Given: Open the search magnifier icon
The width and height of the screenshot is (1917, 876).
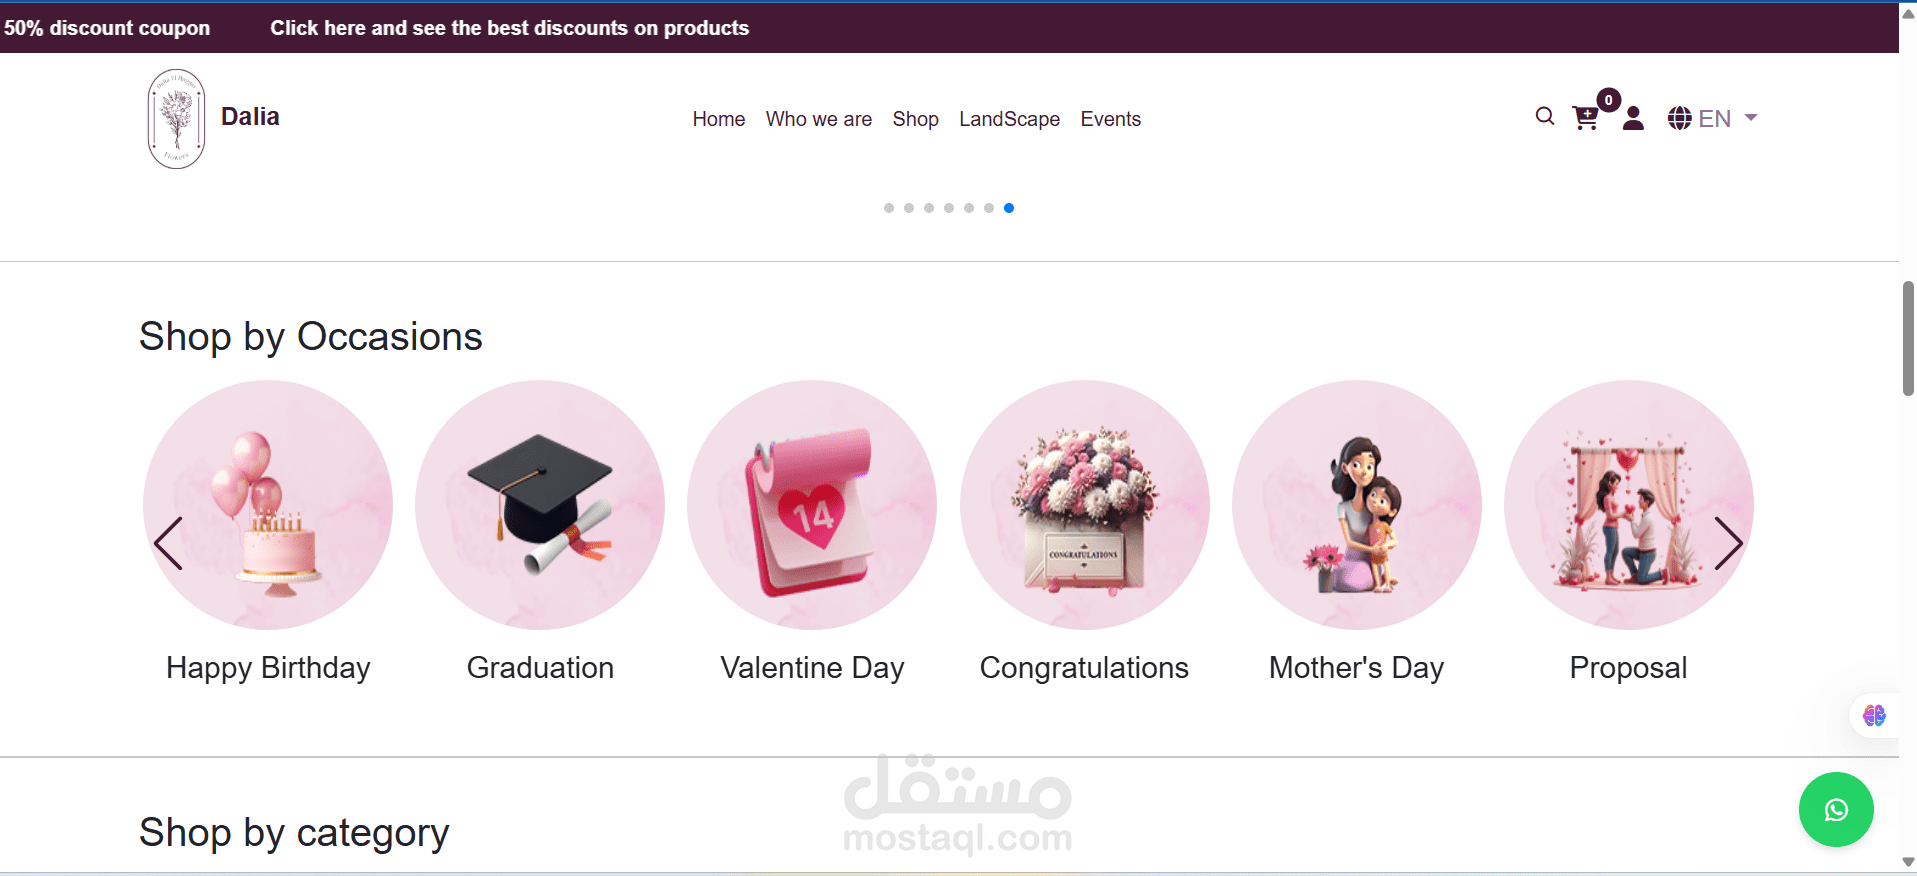Looking at the screenshot, I should 1545,117.
